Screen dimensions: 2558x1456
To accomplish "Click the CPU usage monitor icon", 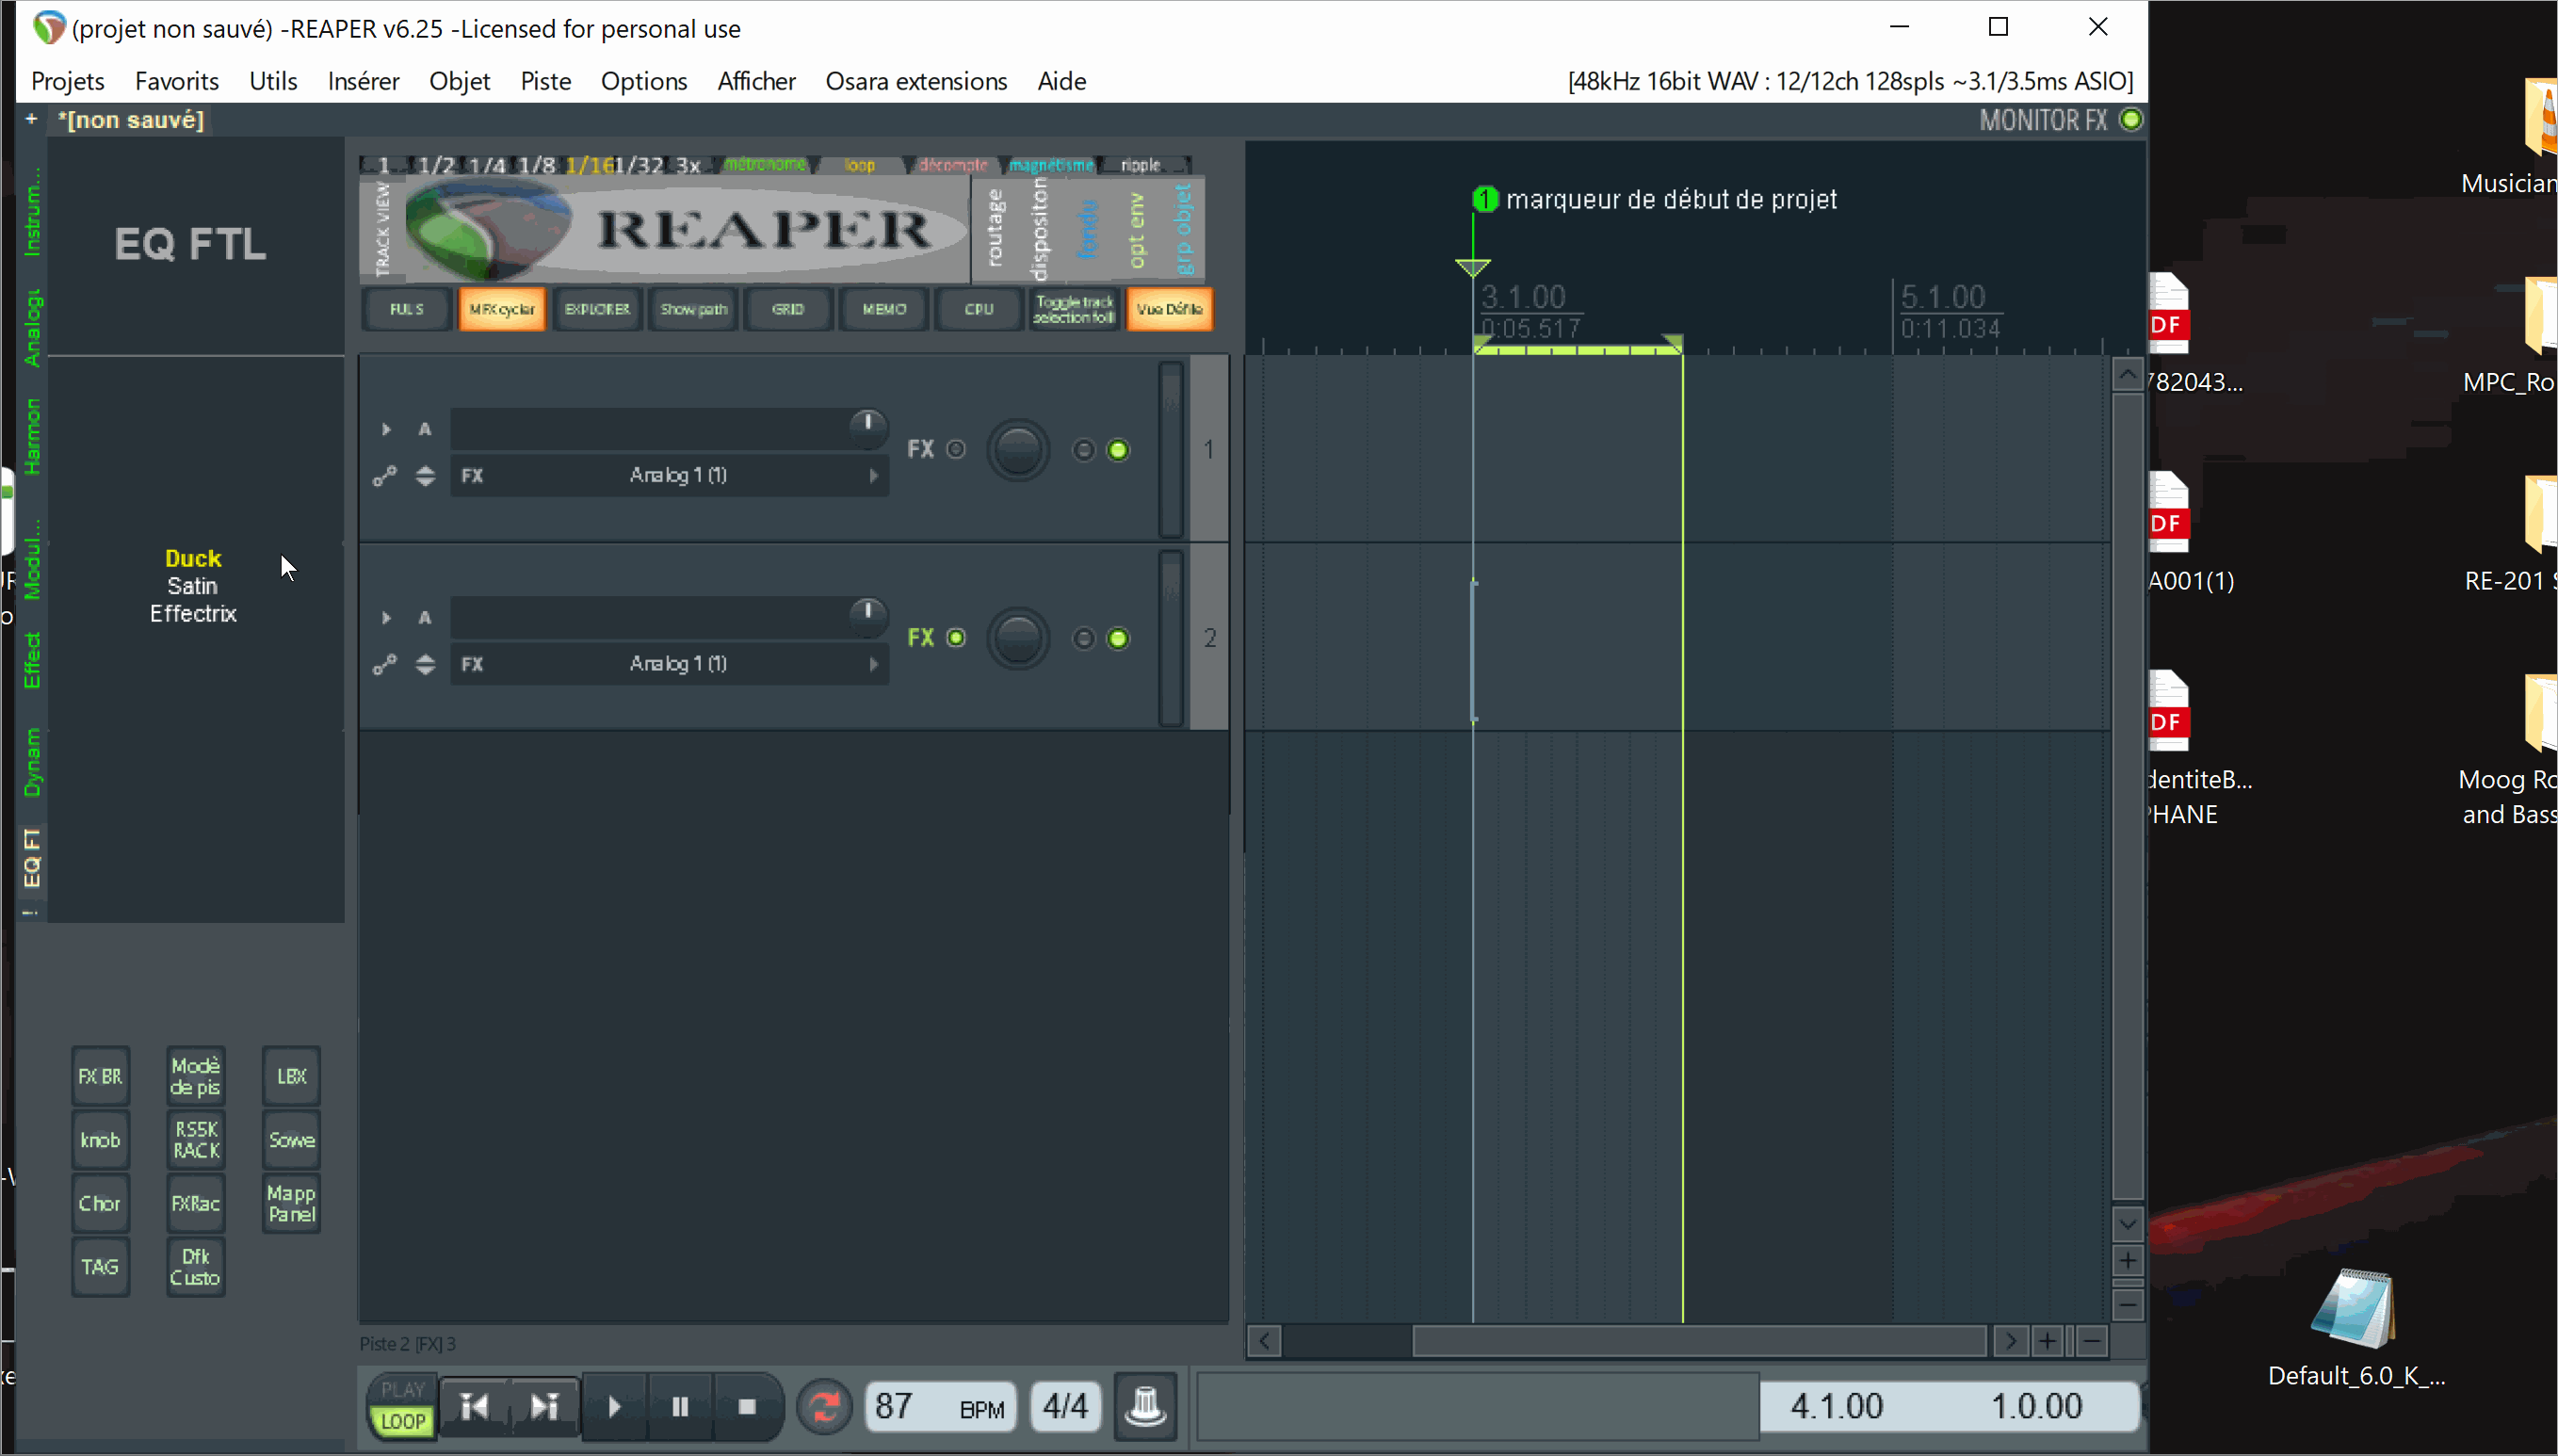I will click(977, 309).
